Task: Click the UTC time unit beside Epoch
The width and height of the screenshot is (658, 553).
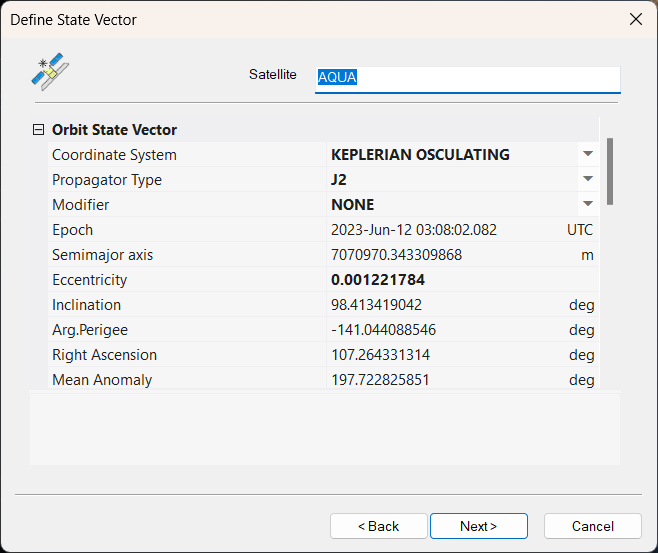Action: [x=580, y=230]
